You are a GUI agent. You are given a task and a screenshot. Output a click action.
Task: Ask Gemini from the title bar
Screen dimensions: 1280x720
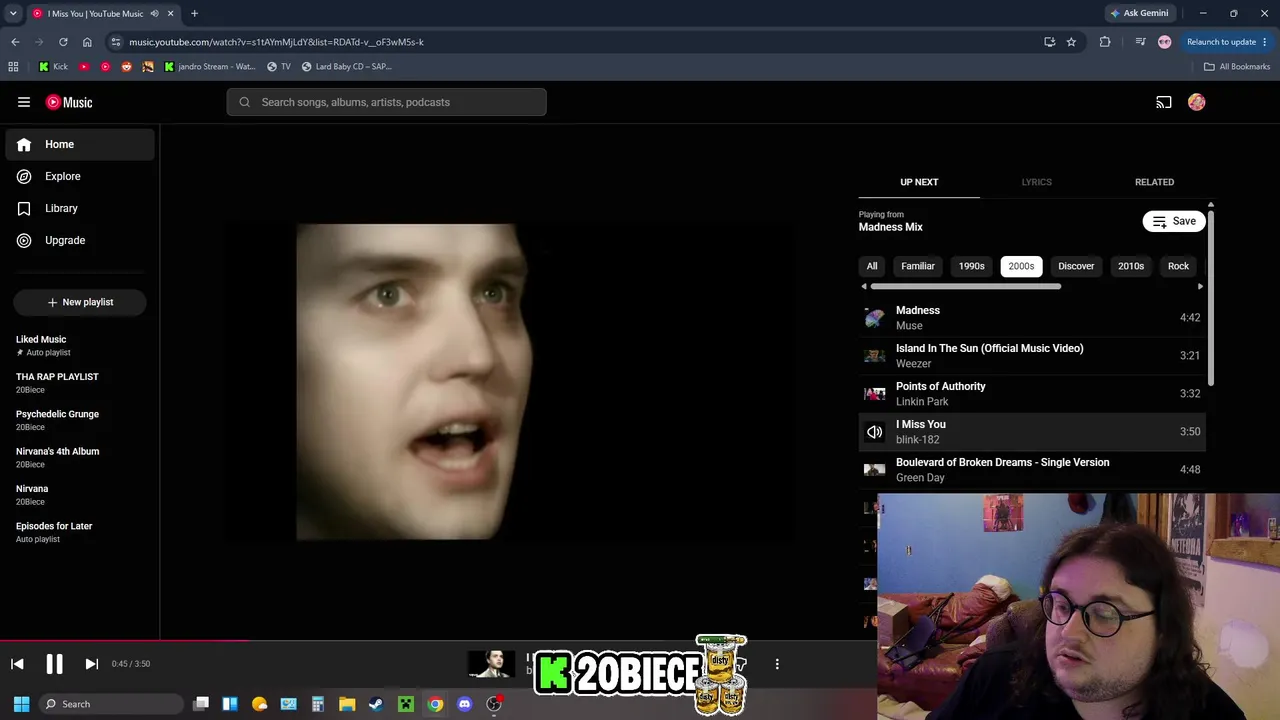[1139, 14]
